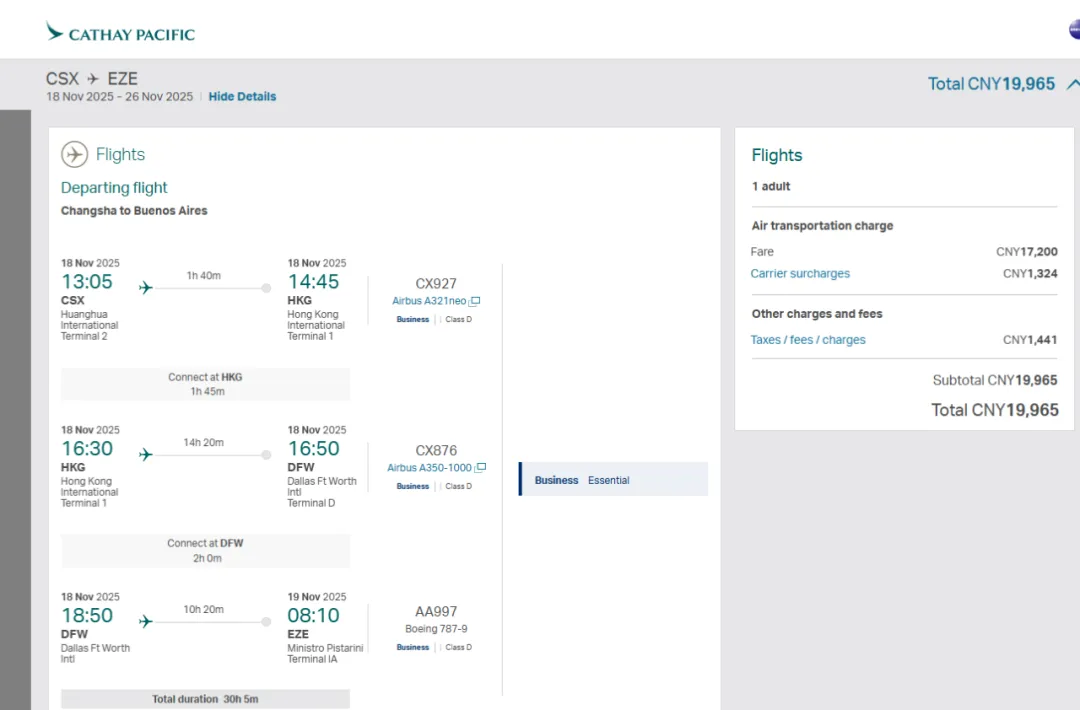
Task: Click Hide Details to collapse itinerary
Action: tap(242, 97)
